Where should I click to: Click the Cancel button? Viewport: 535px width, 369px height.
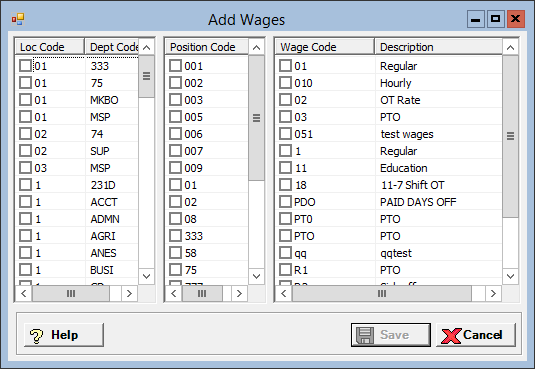pos(476,335)
